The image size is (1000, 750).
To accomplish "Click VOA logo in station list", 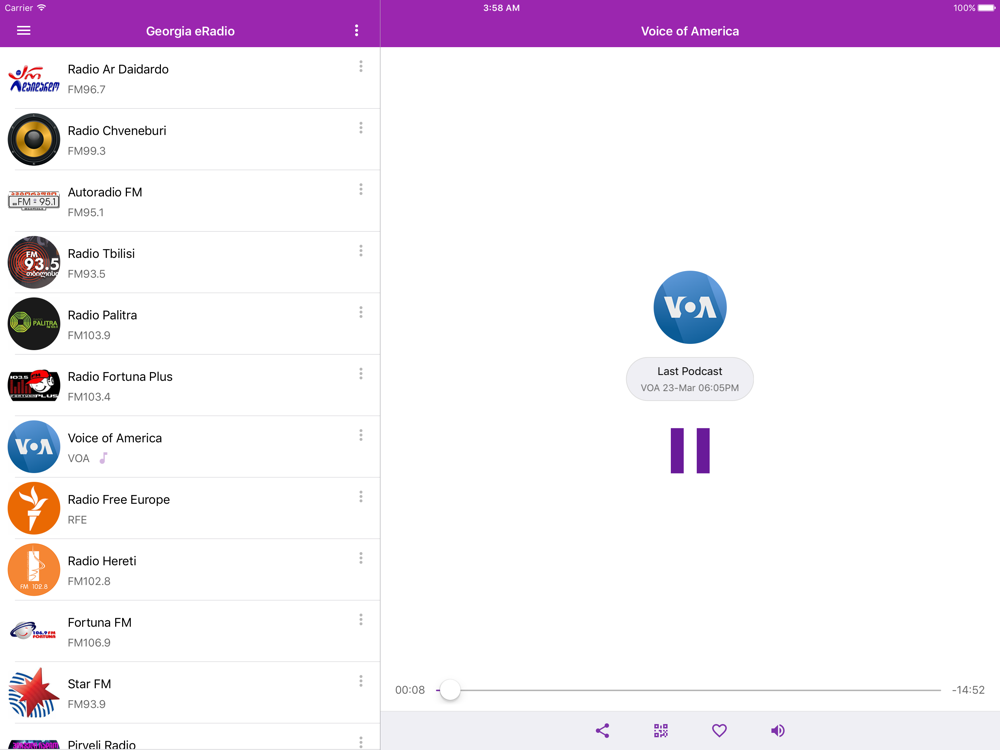I will click(x=34, y=446).
